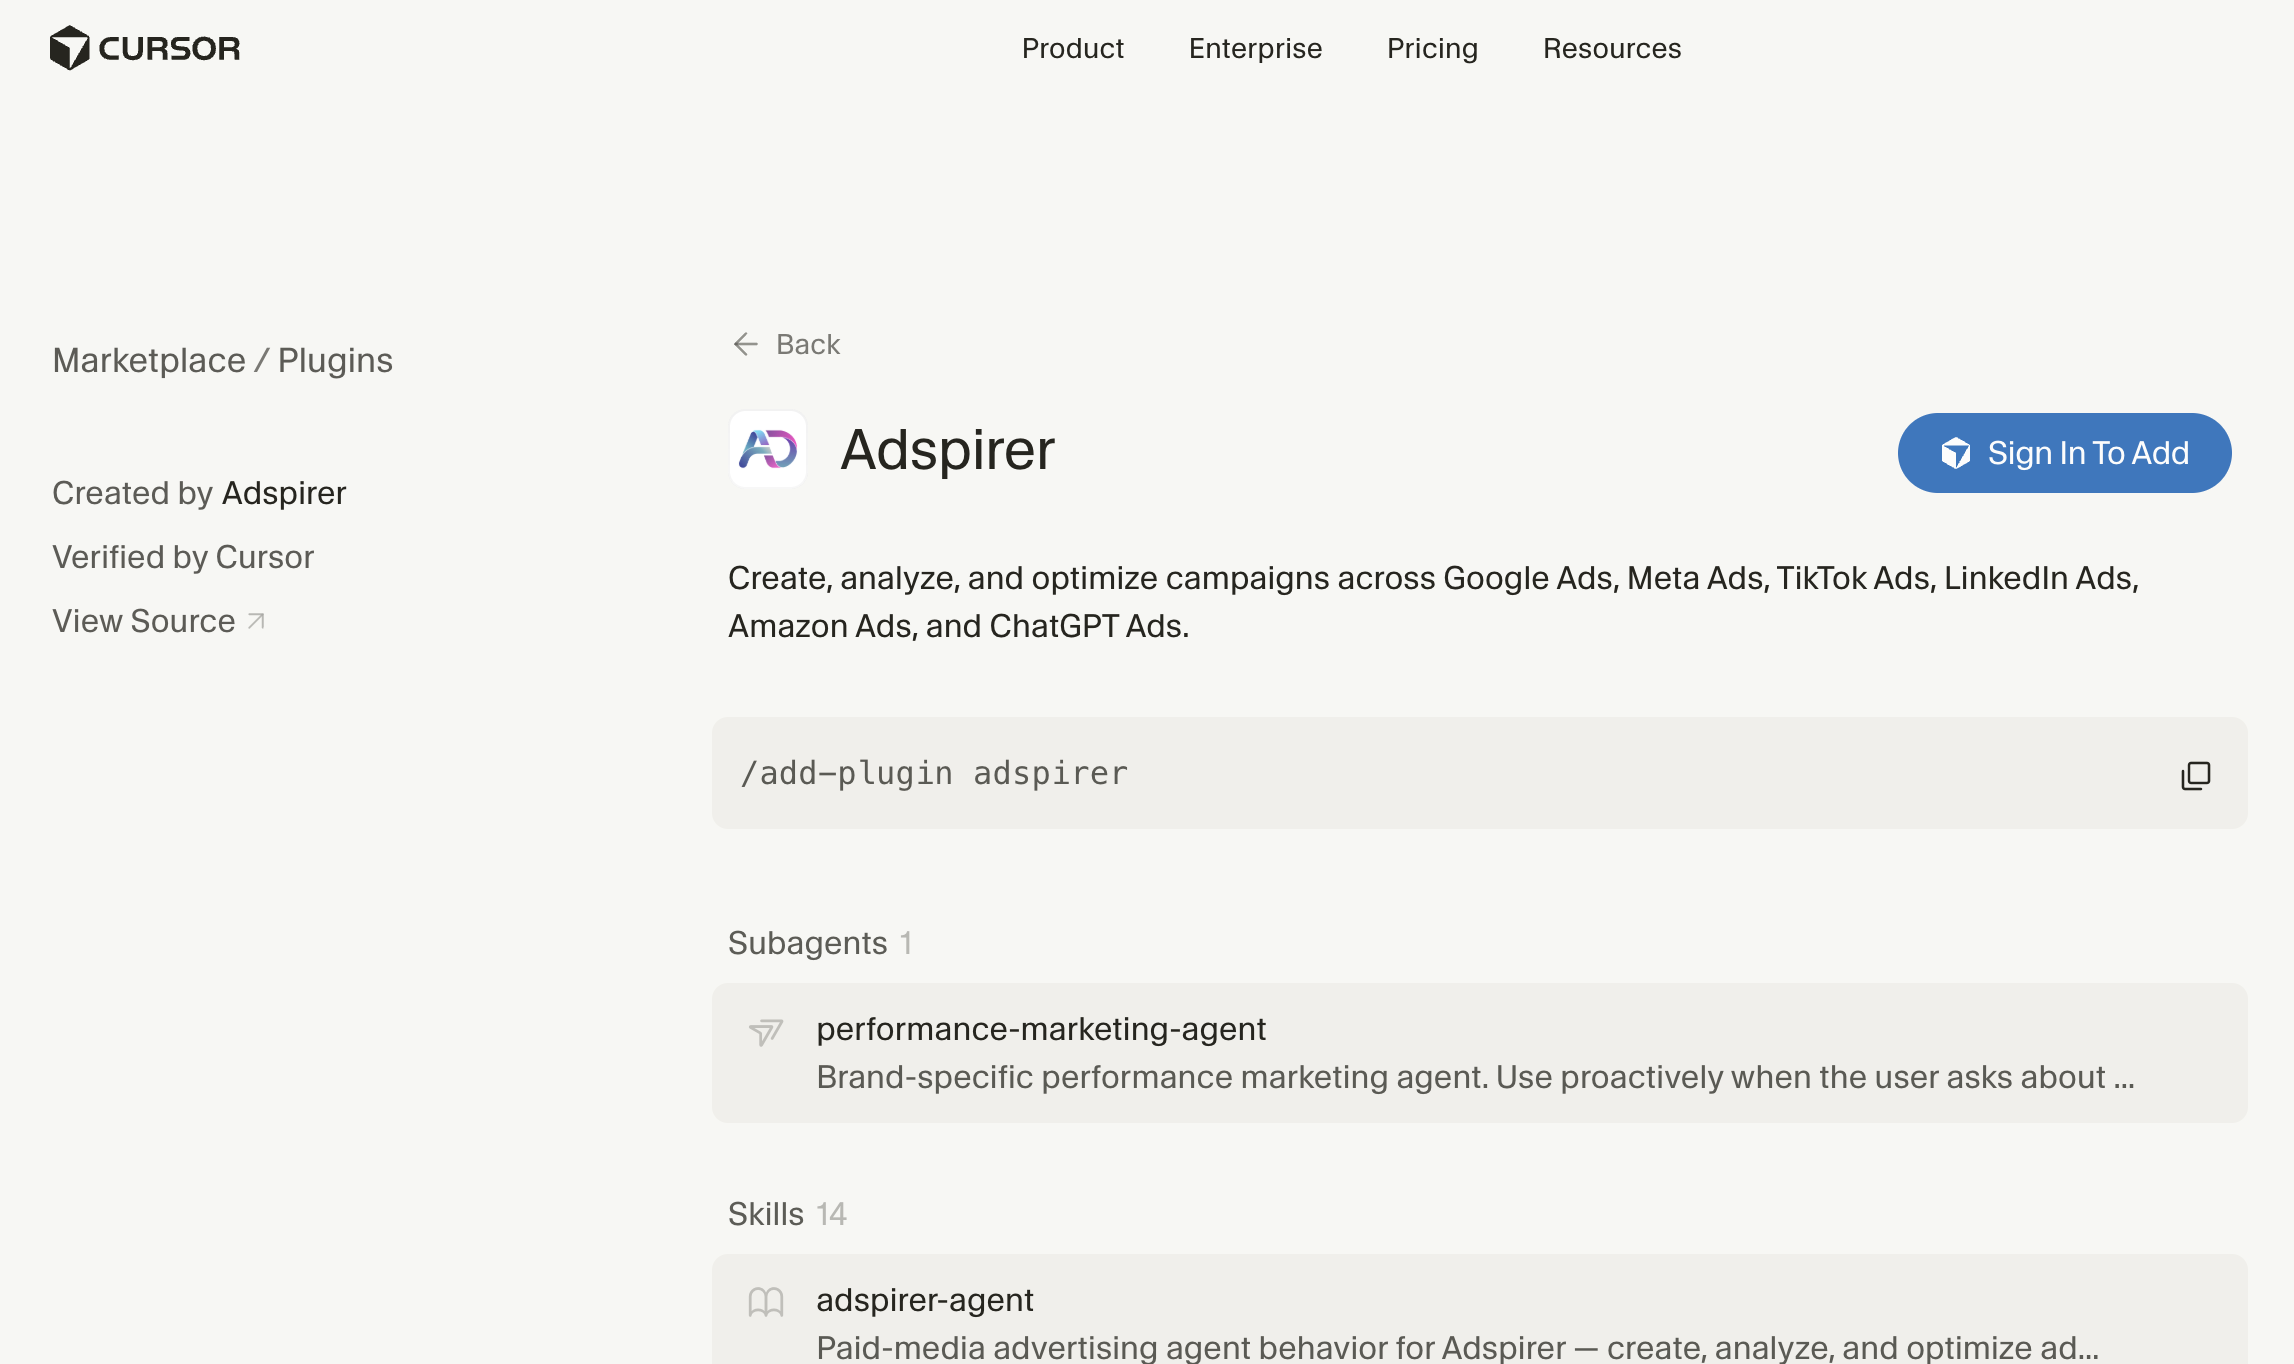Screen dimensions: 2294x1364
Task: Copy the add-plugin command icon
Action: point(2195,775)
